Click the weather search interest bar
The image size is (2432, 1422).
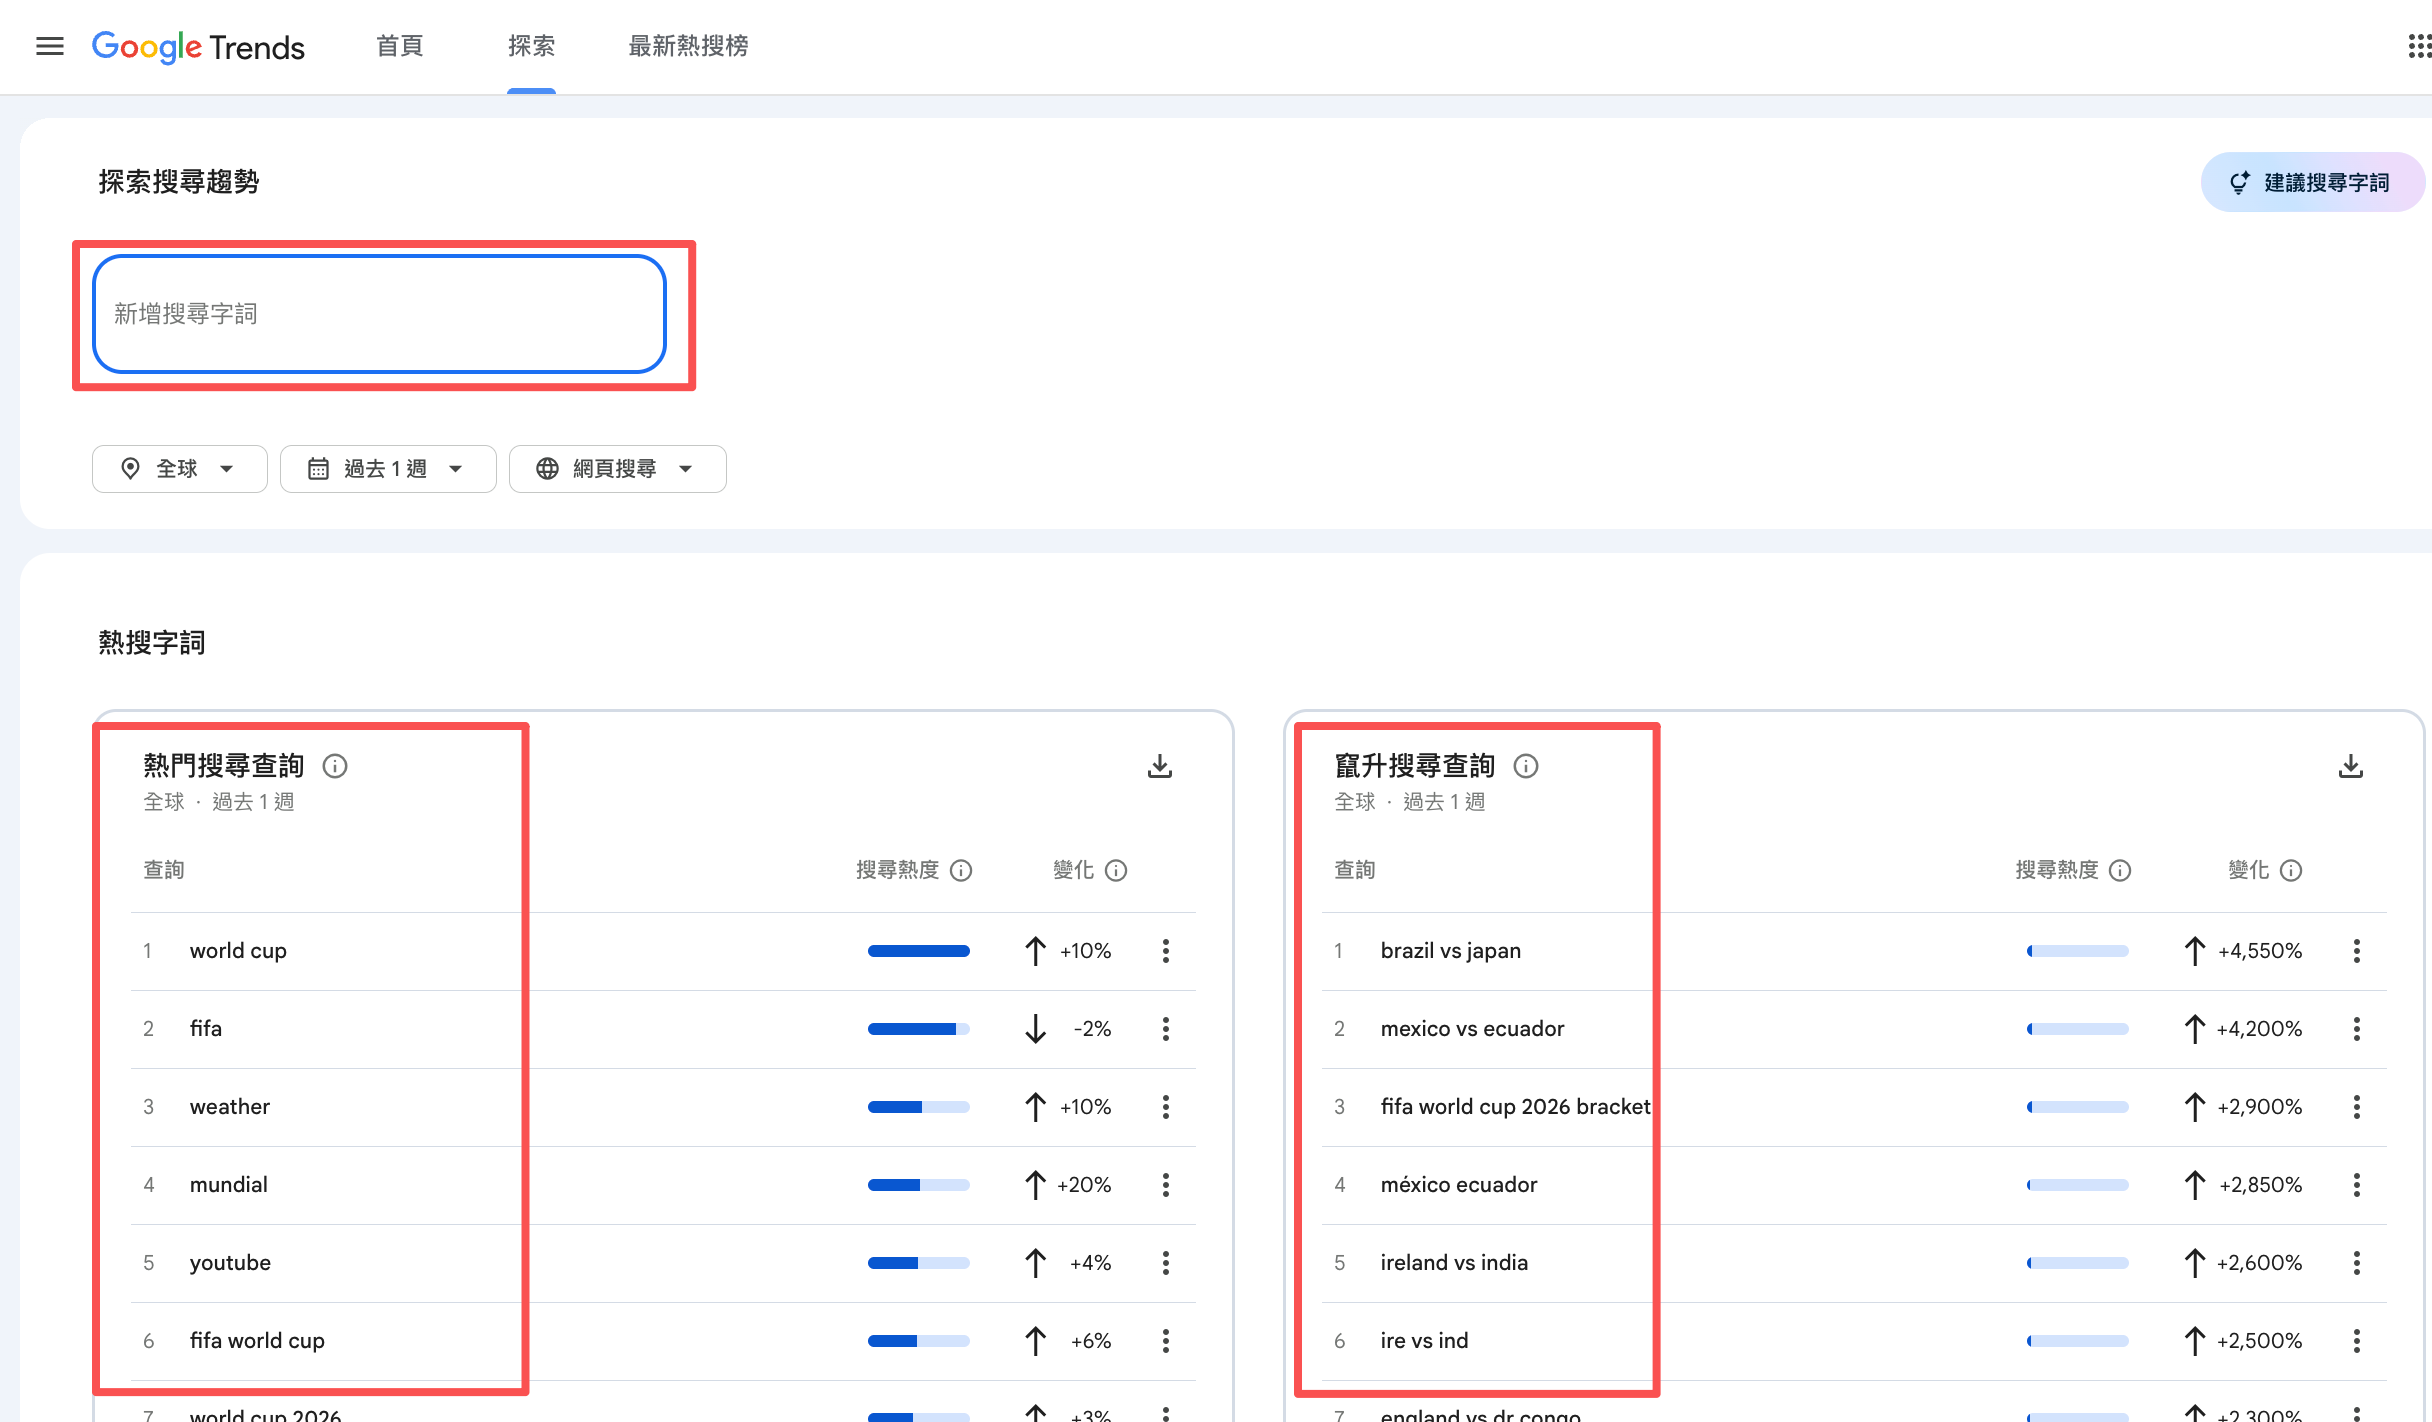(x=919, y=1107)
